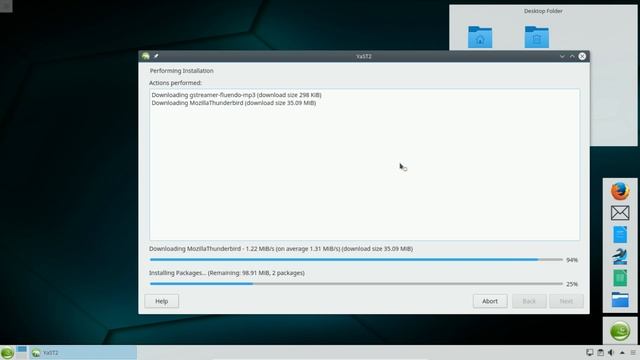Viewport: 640px width, 360px height.
Task: Open the volume tray icon
Action: click(x=611, y=353)
